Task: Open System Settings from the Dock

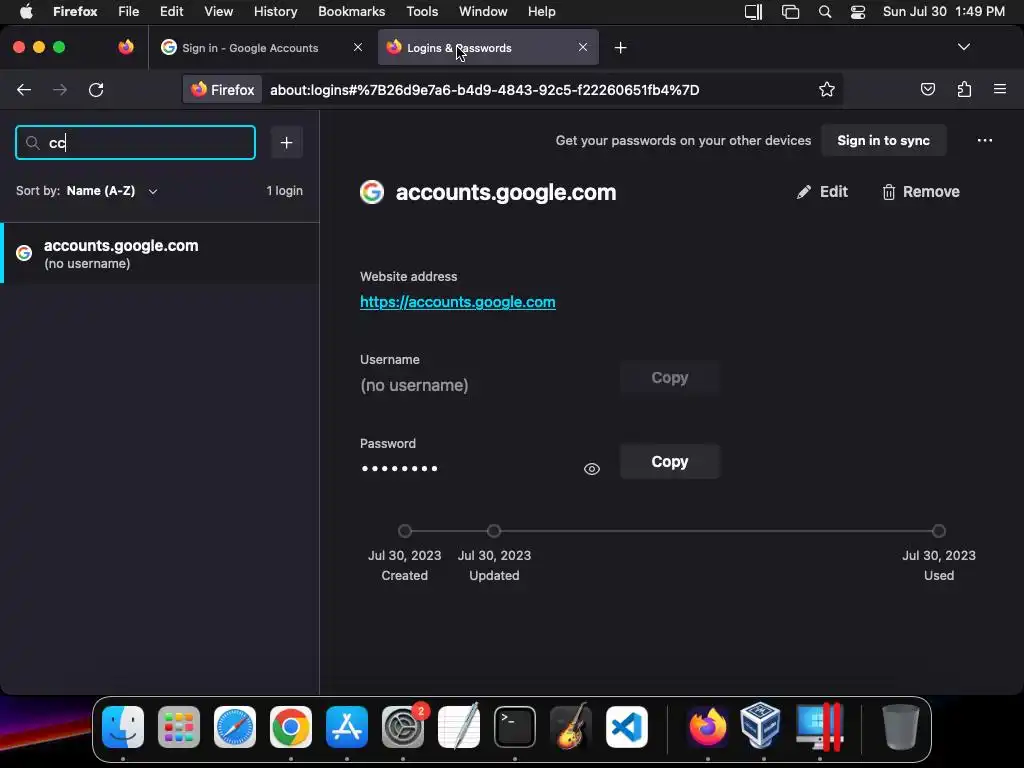Action: [403, 727]
